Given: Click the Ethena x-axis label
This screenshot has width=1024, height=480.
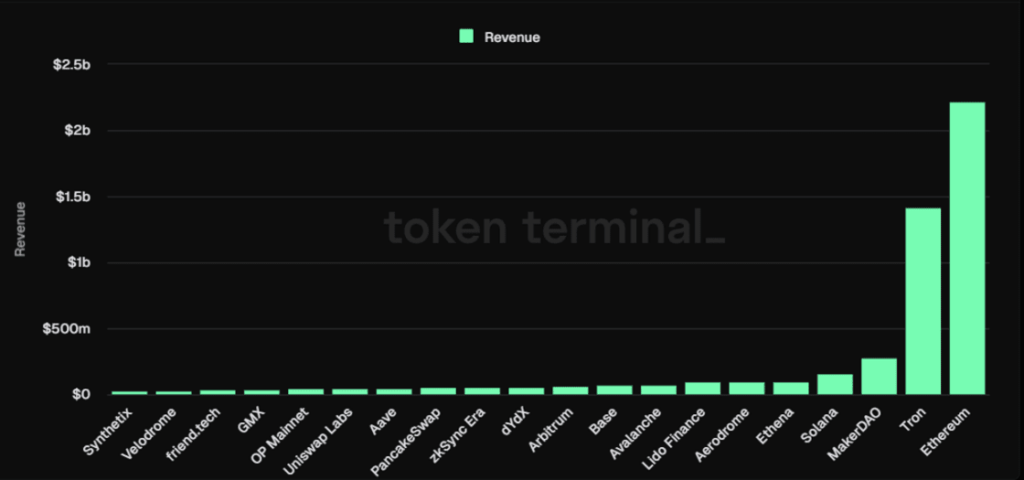Looking at the screenshot, I should (x=775, y=424).
